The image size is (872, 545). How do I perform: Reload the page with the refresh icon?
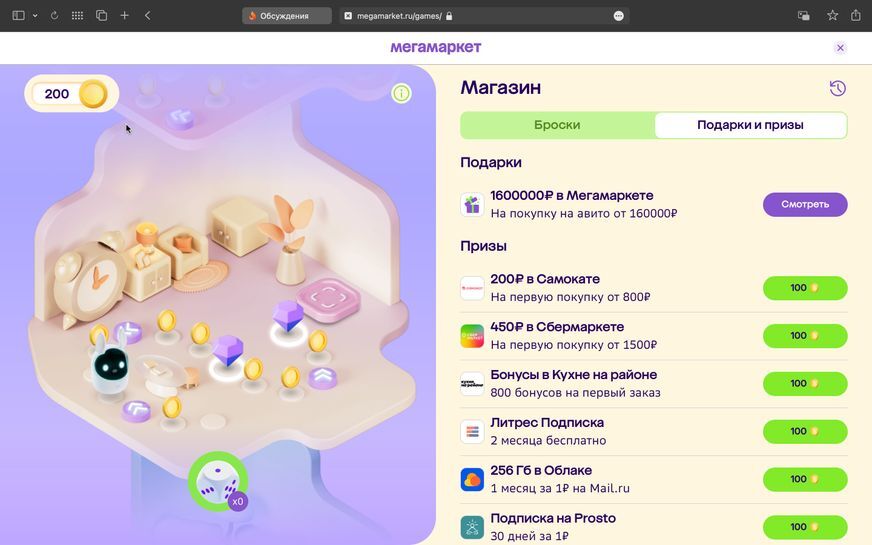54,16
